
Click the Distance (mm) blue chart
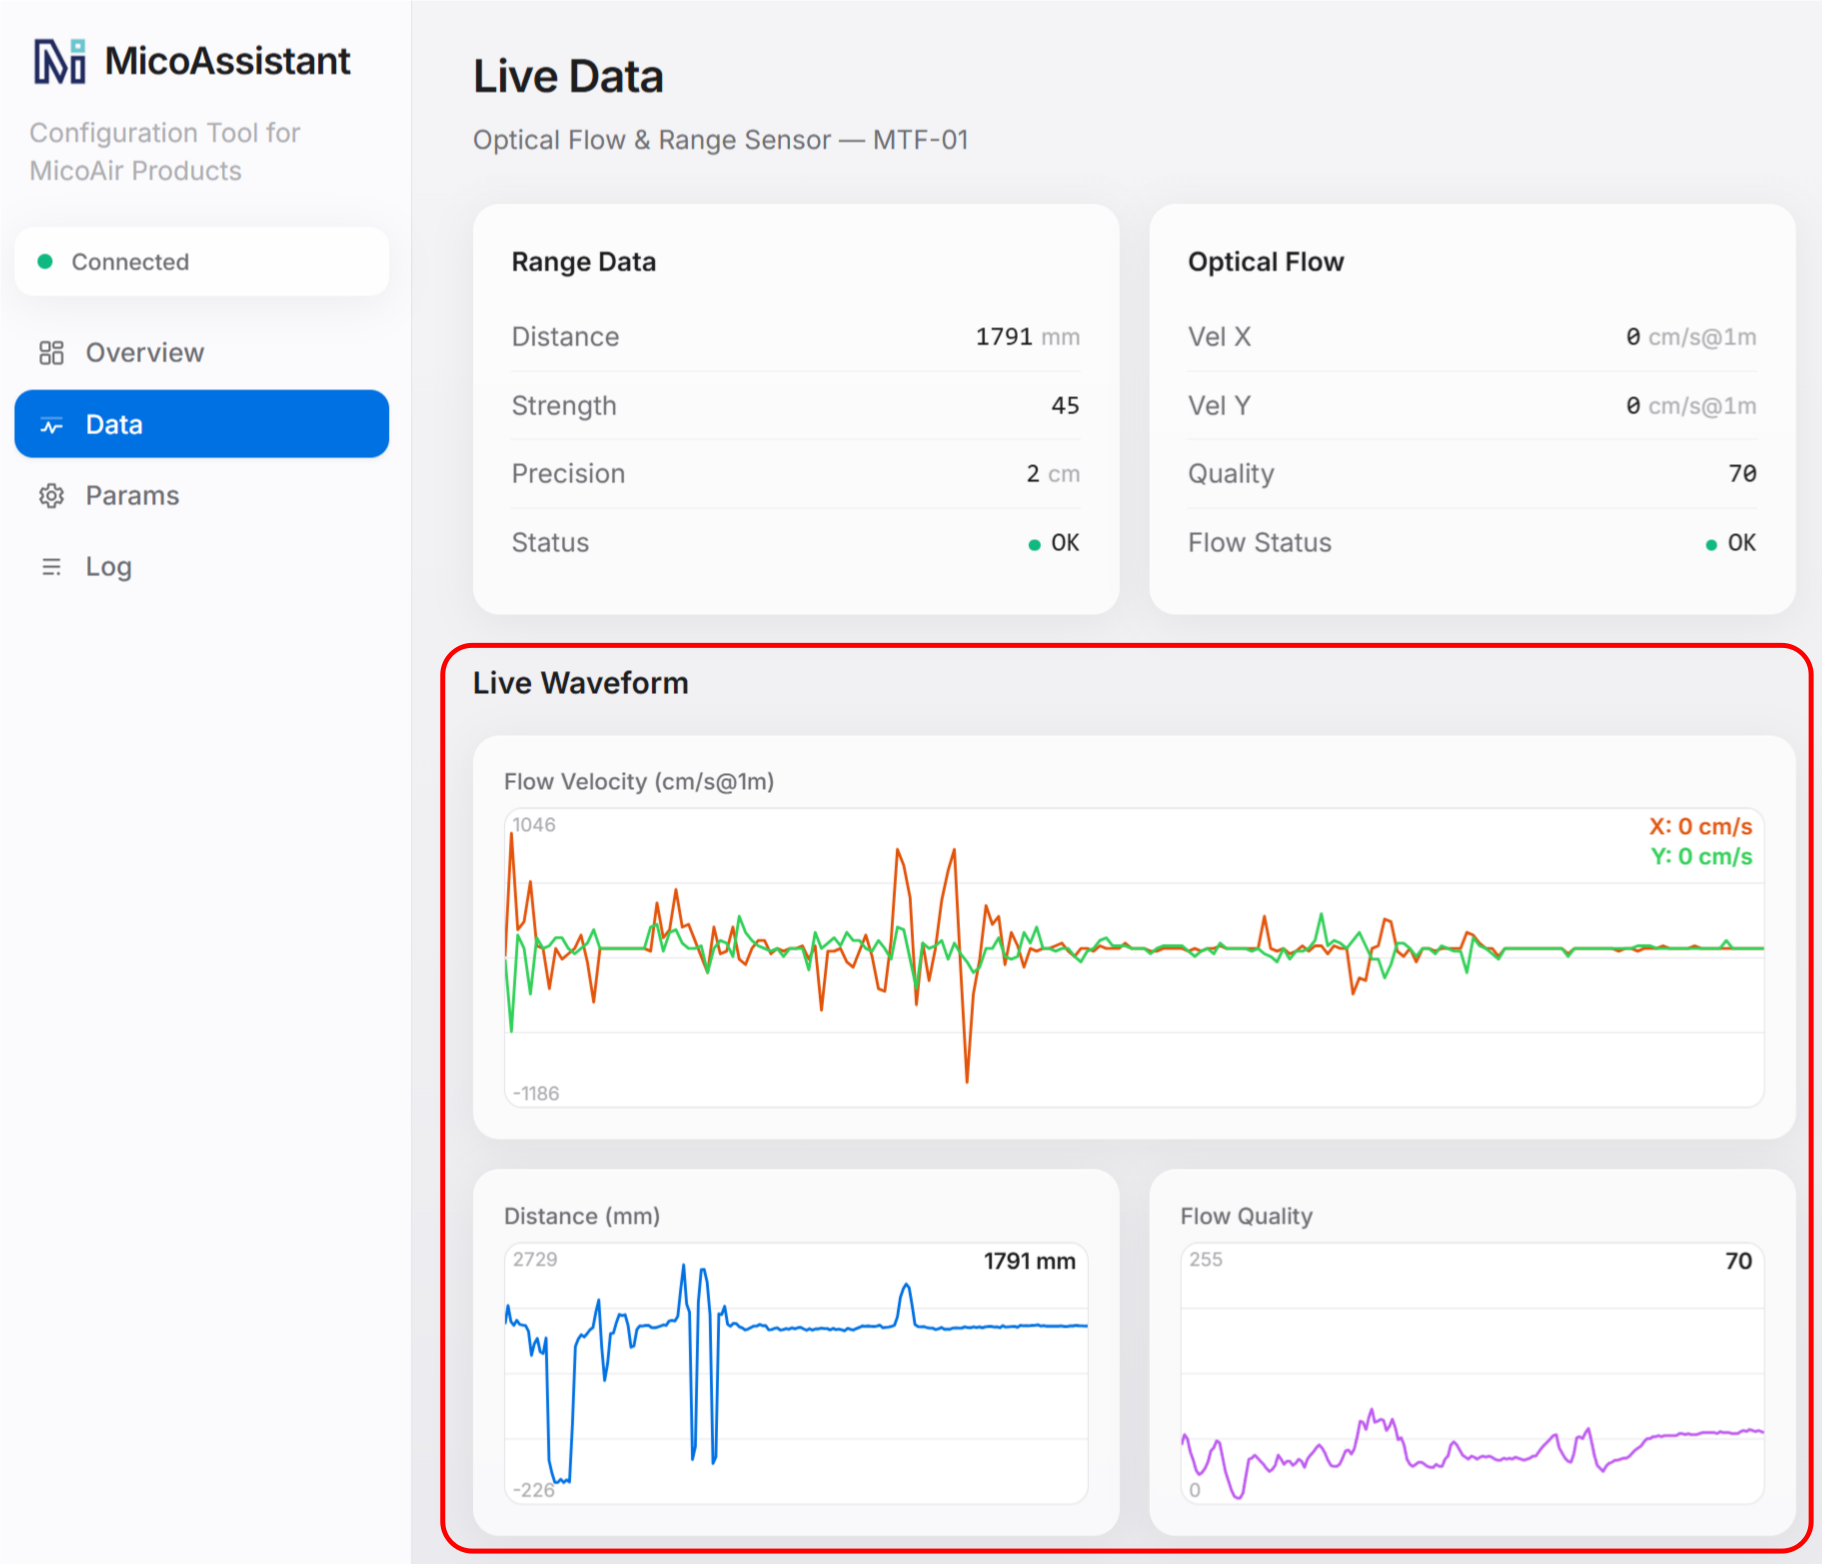[796, 1373]
